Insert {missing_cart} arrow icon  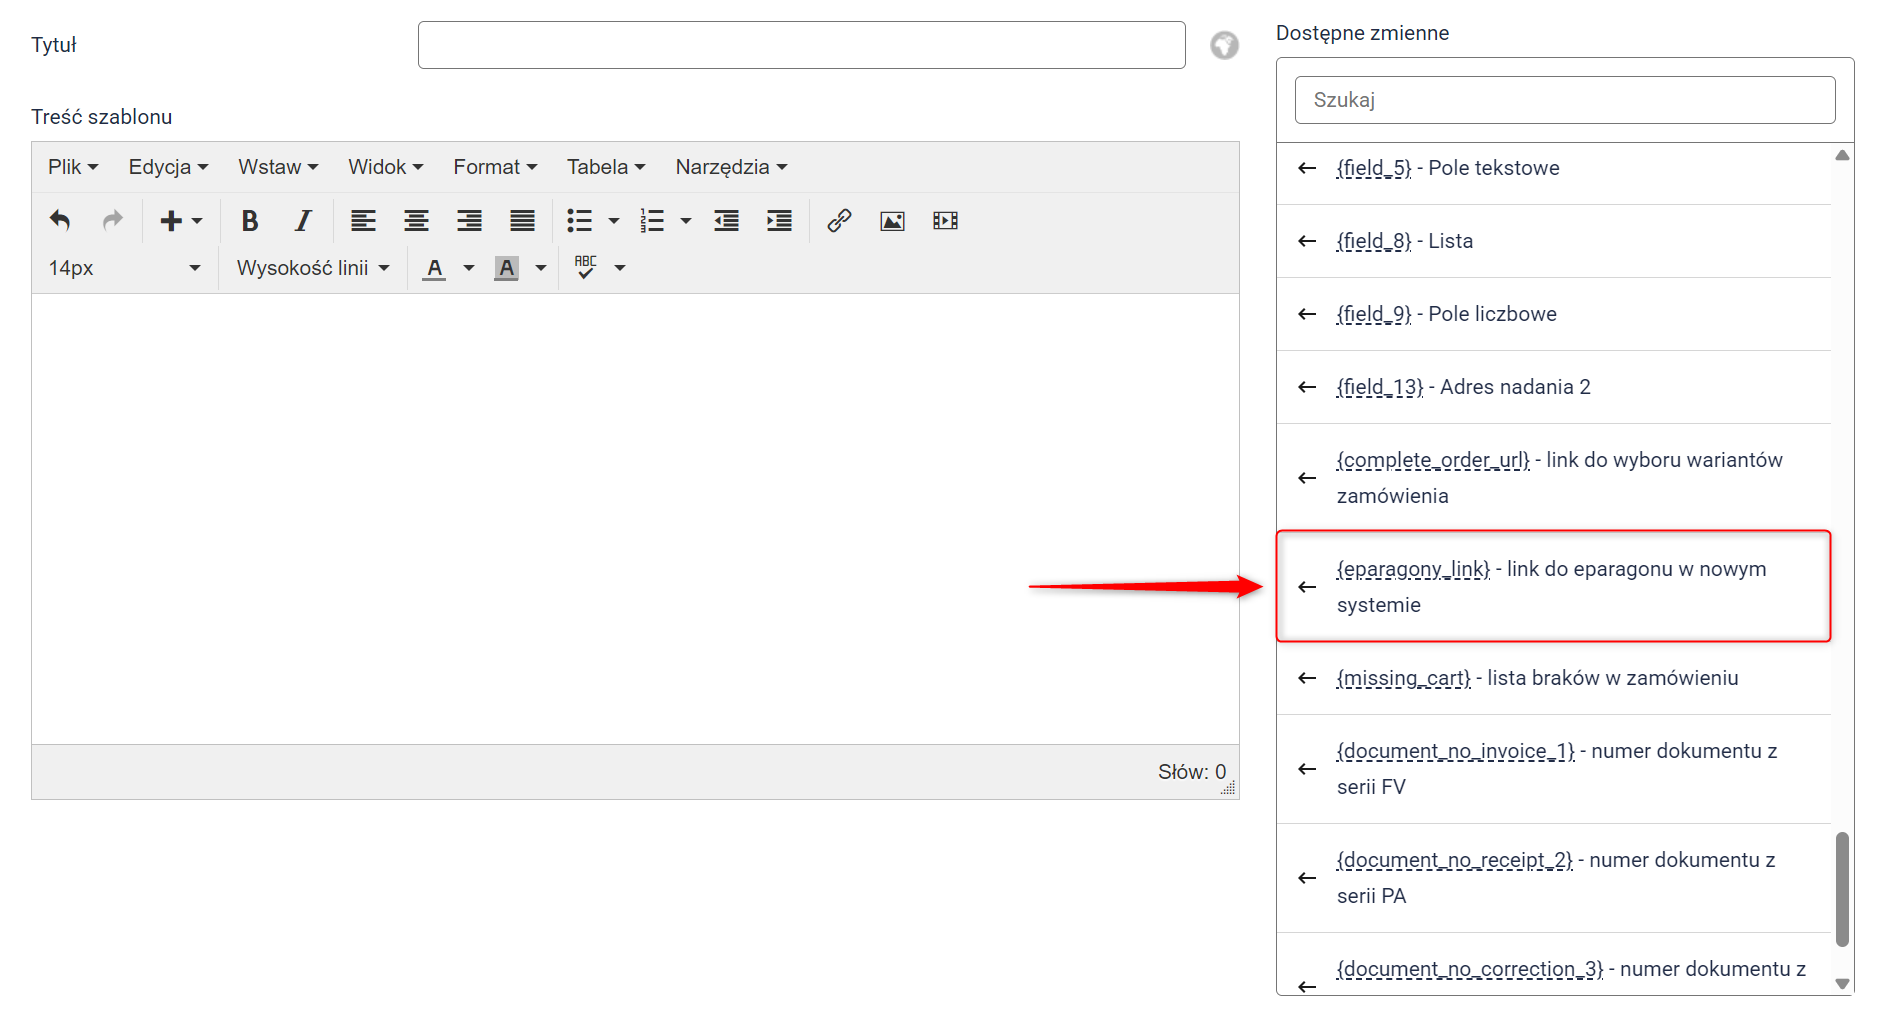point(1306,678)
